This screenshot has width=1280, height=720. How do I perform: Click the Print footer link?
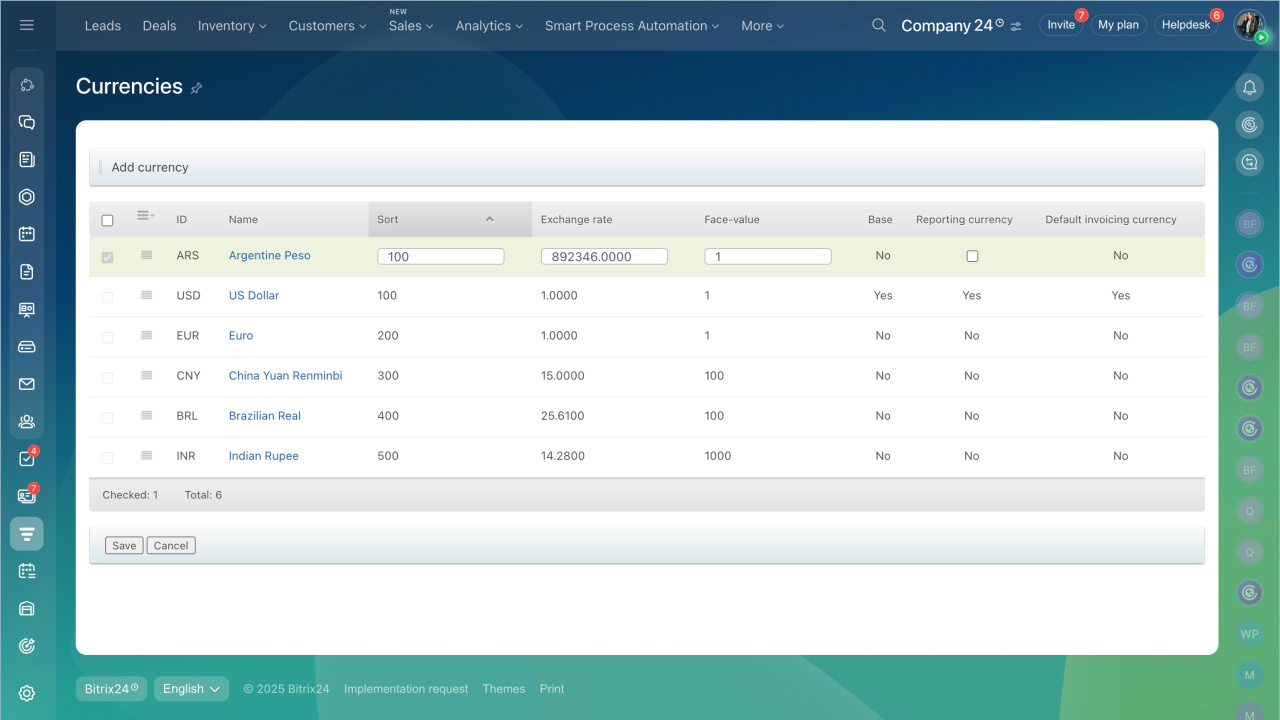point(552,689)
